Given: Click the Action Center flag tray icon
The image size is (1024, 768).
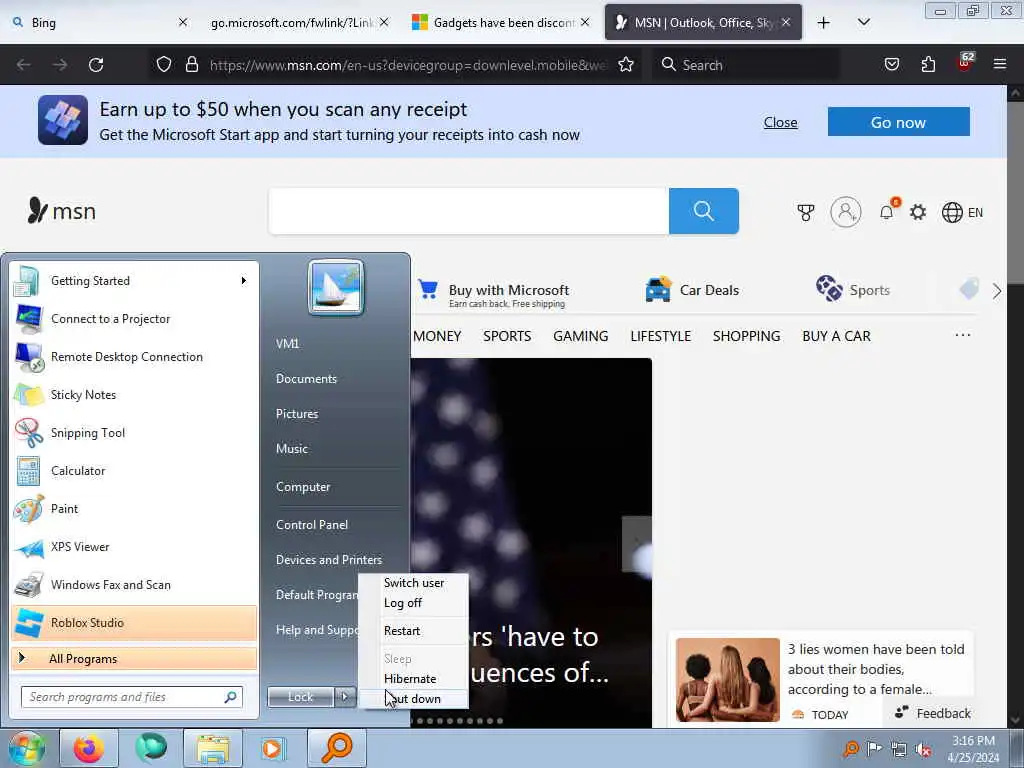Looking at the screenshot, I should point(874,748).
